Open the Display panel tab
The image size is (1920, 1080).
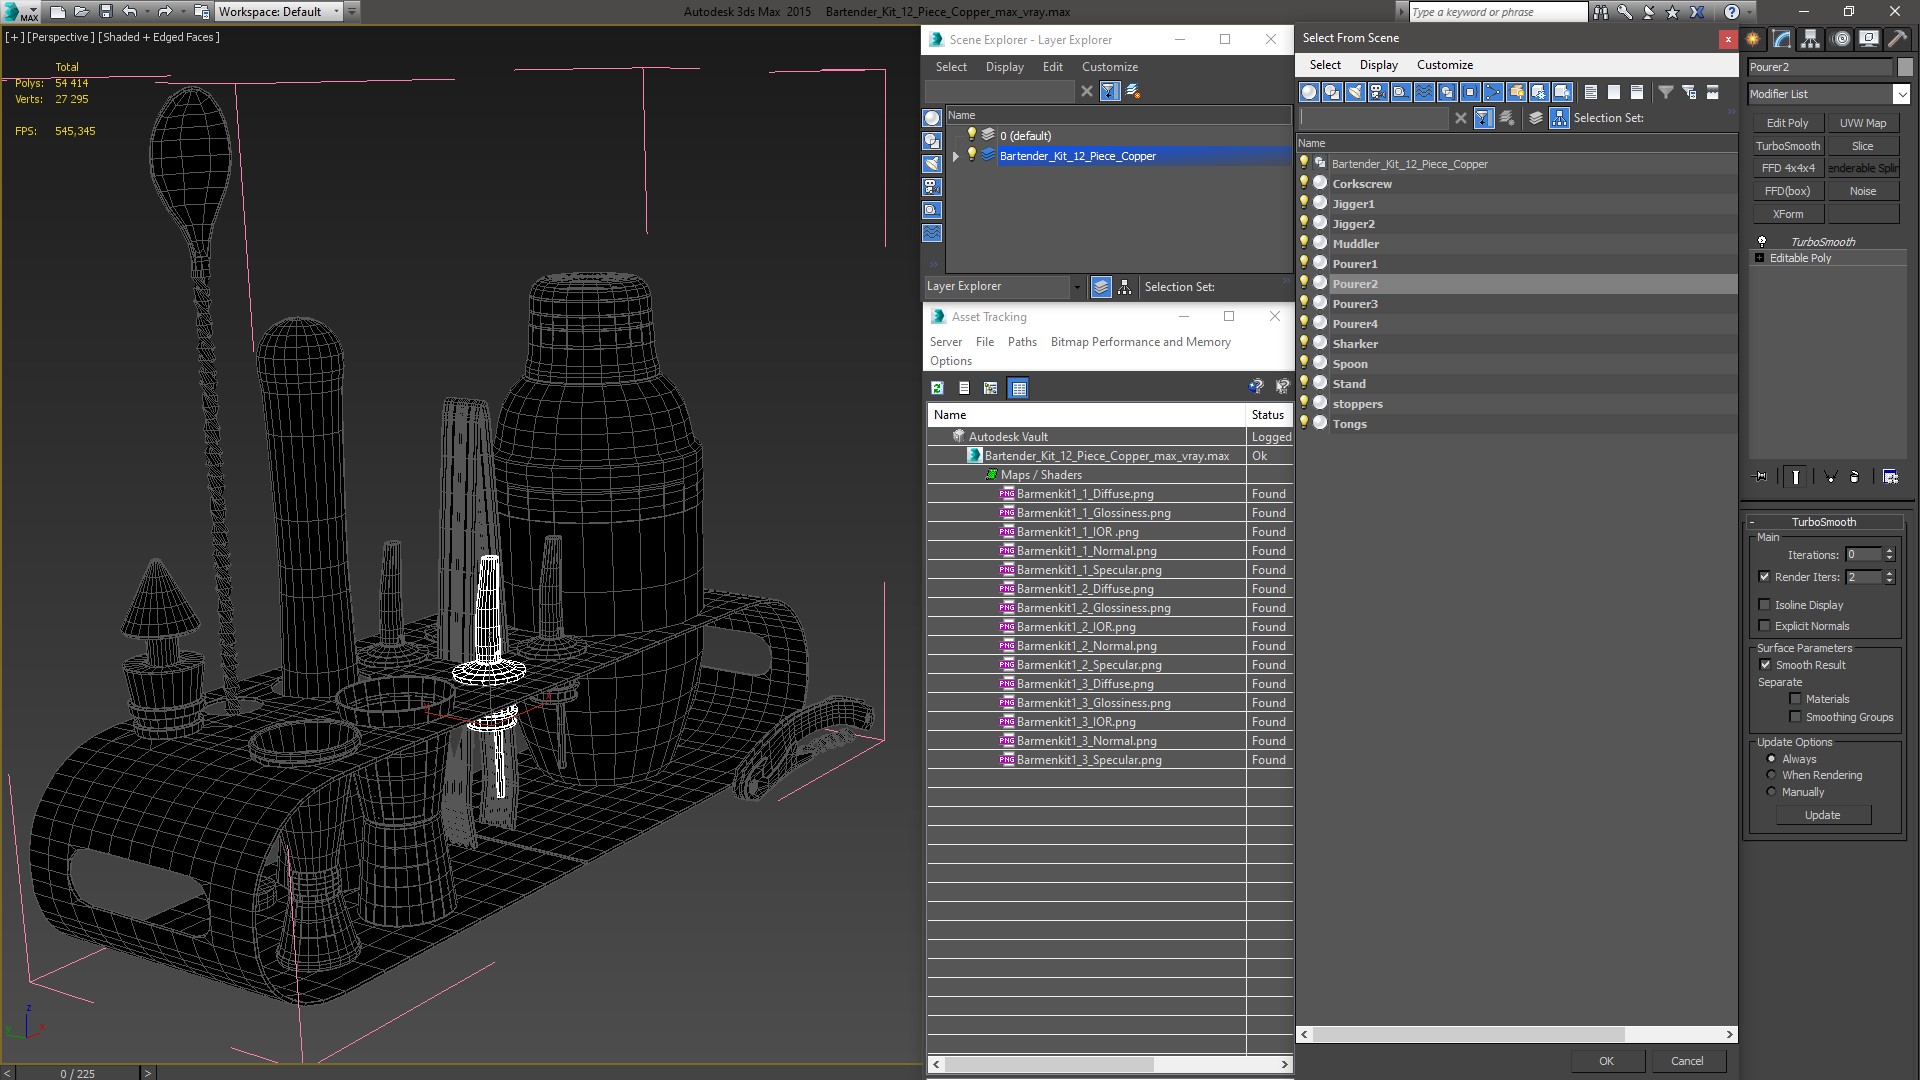click(x=1868, y=39)
